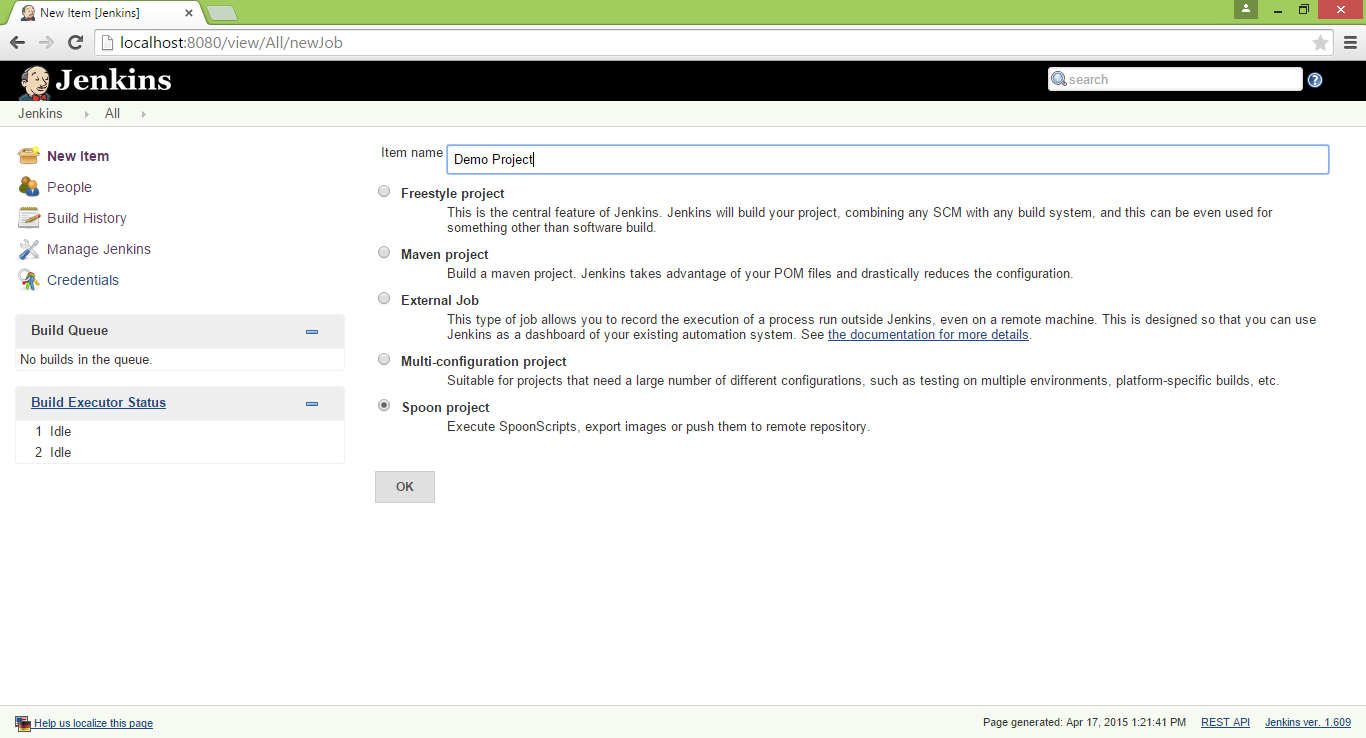The image size is (1366, 738).
Task: Click the Multi-configuration project label
Action: pos(484,361)
